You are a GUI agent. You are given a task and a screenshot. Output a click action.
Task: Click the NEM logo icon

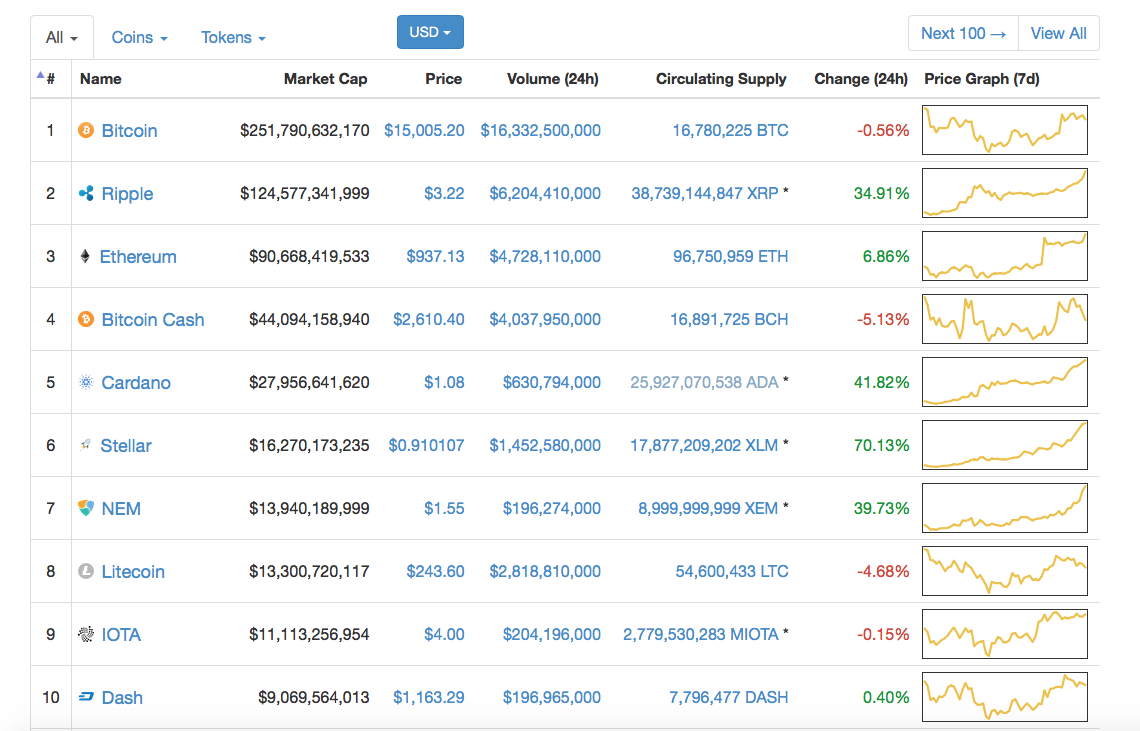coord(85,508)
